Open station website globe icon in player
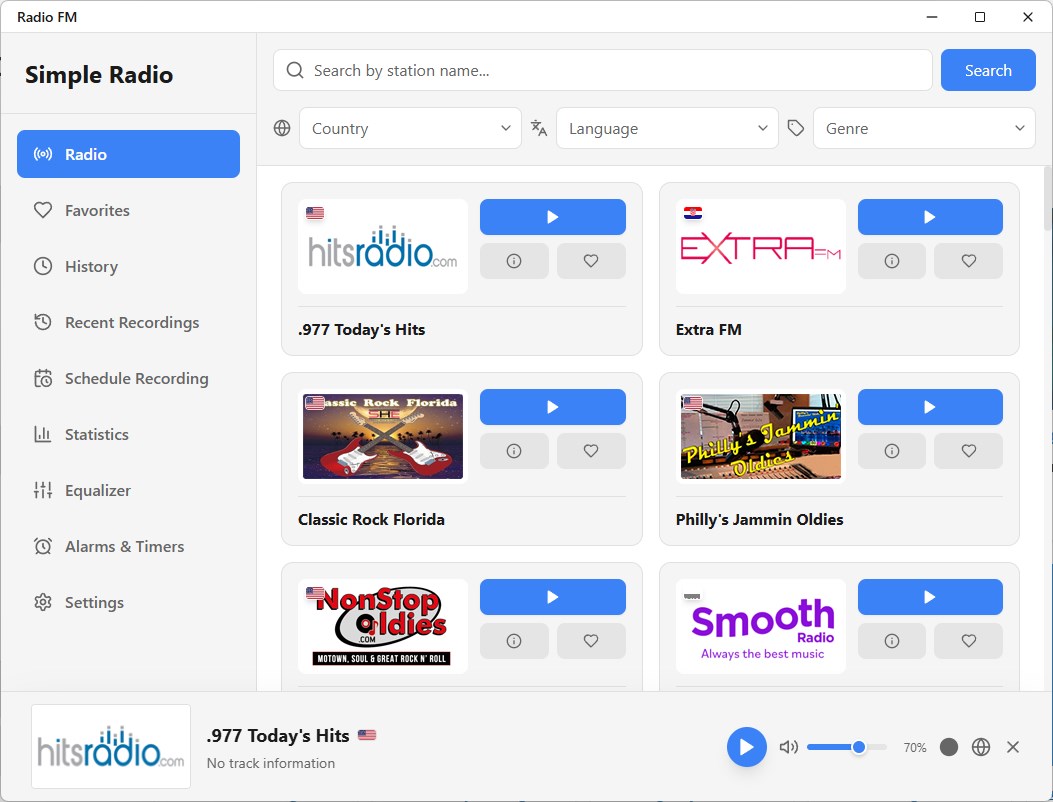This screenshot has height=802, width=1053. point(980,747)
